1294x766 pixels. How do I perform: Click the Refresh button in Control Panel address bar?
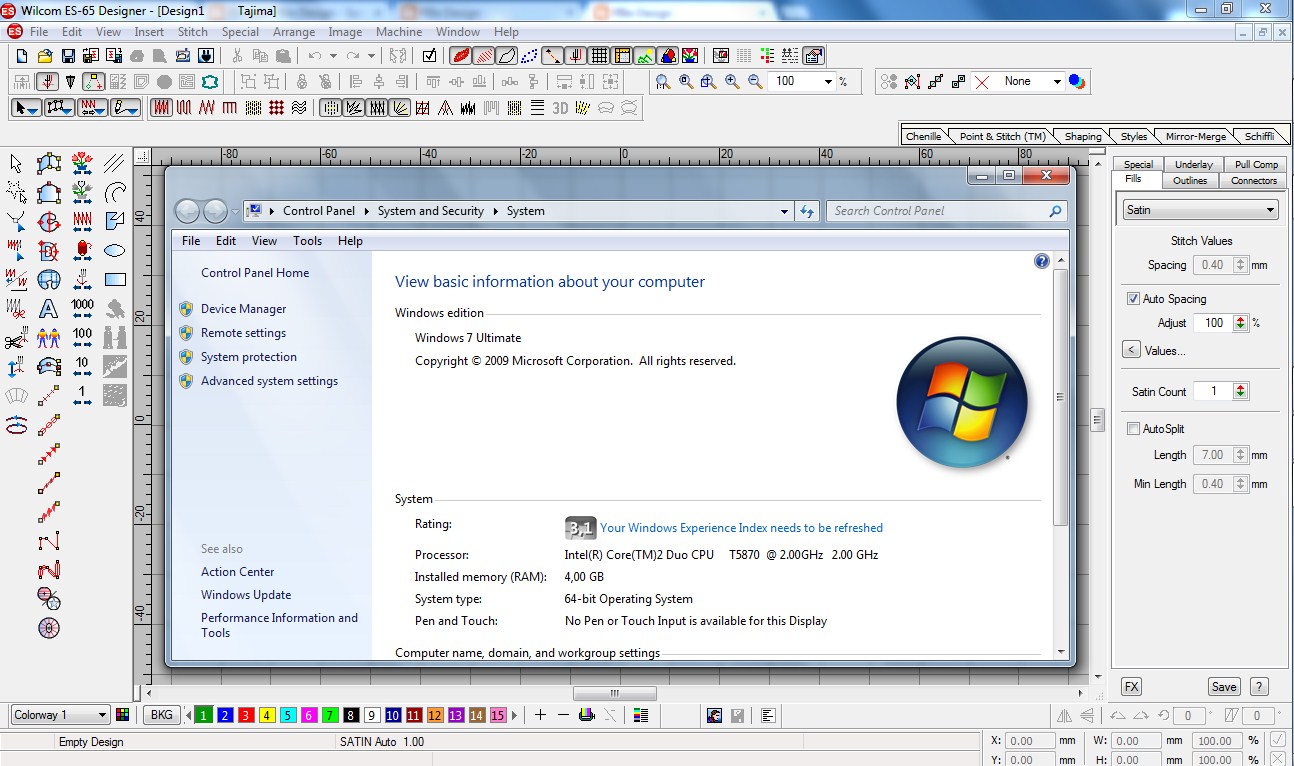(x=808, y=211)
